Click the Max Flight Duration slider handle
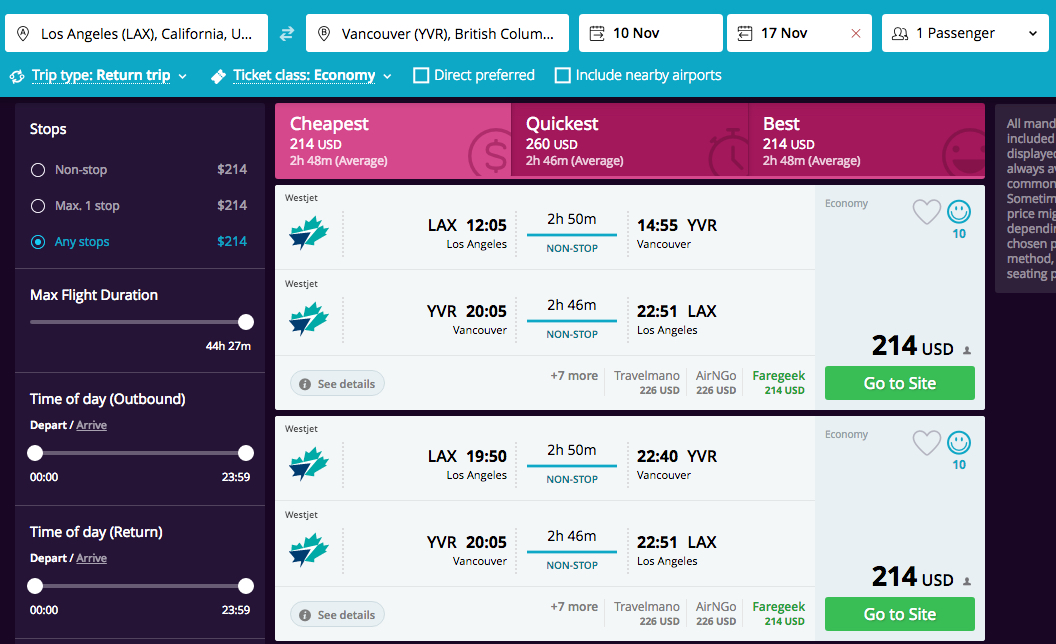 [246, 322]
